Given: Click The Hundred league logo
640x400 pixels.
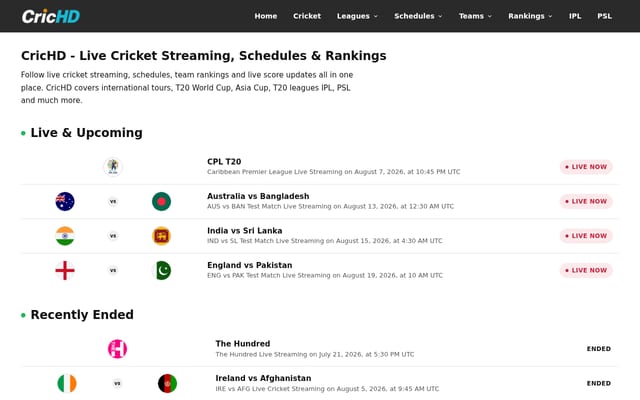Looking at the screenshot, I should tap(117, 349).
